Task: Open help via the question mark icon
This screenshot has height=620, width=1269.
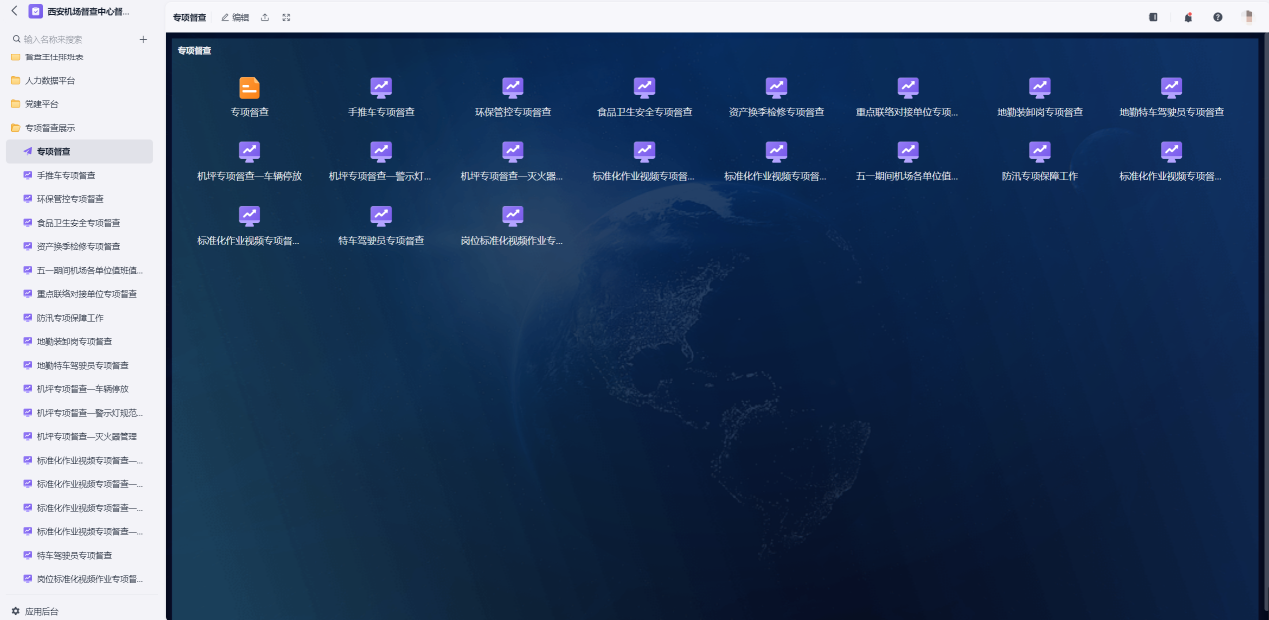Action: pos(1218,17)
